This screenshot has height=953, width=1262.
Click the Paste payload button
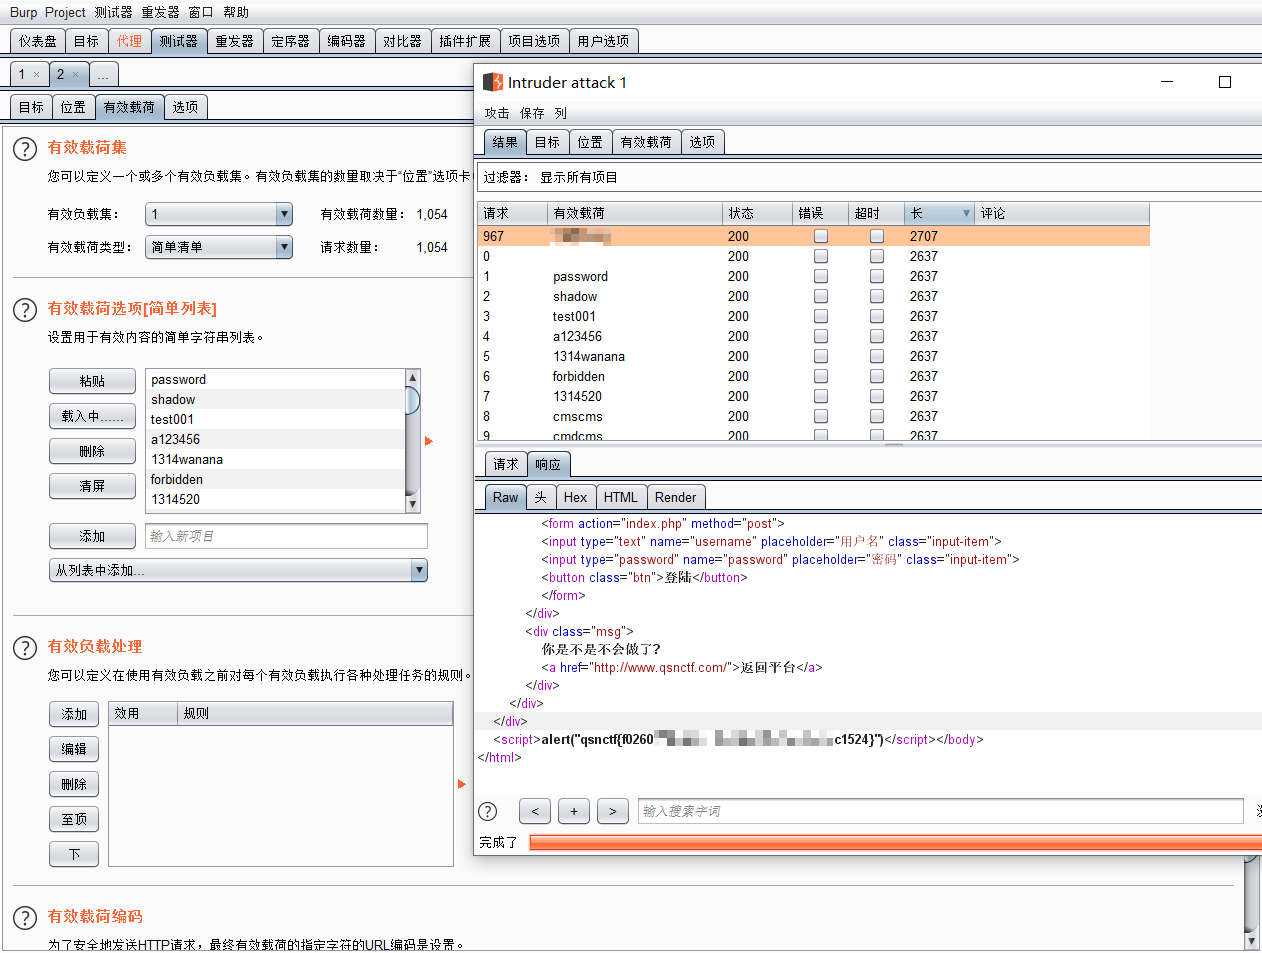click(92, 381)
